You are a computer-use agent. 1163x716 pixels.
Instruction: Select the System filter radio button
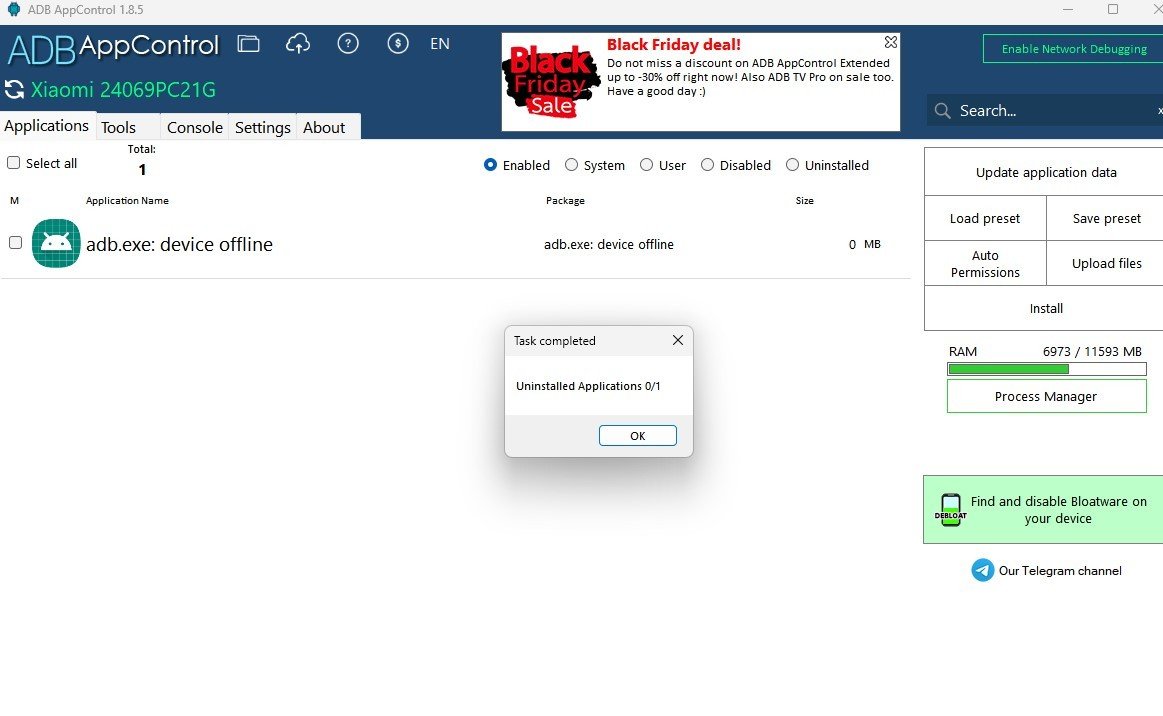click(571, 165)
